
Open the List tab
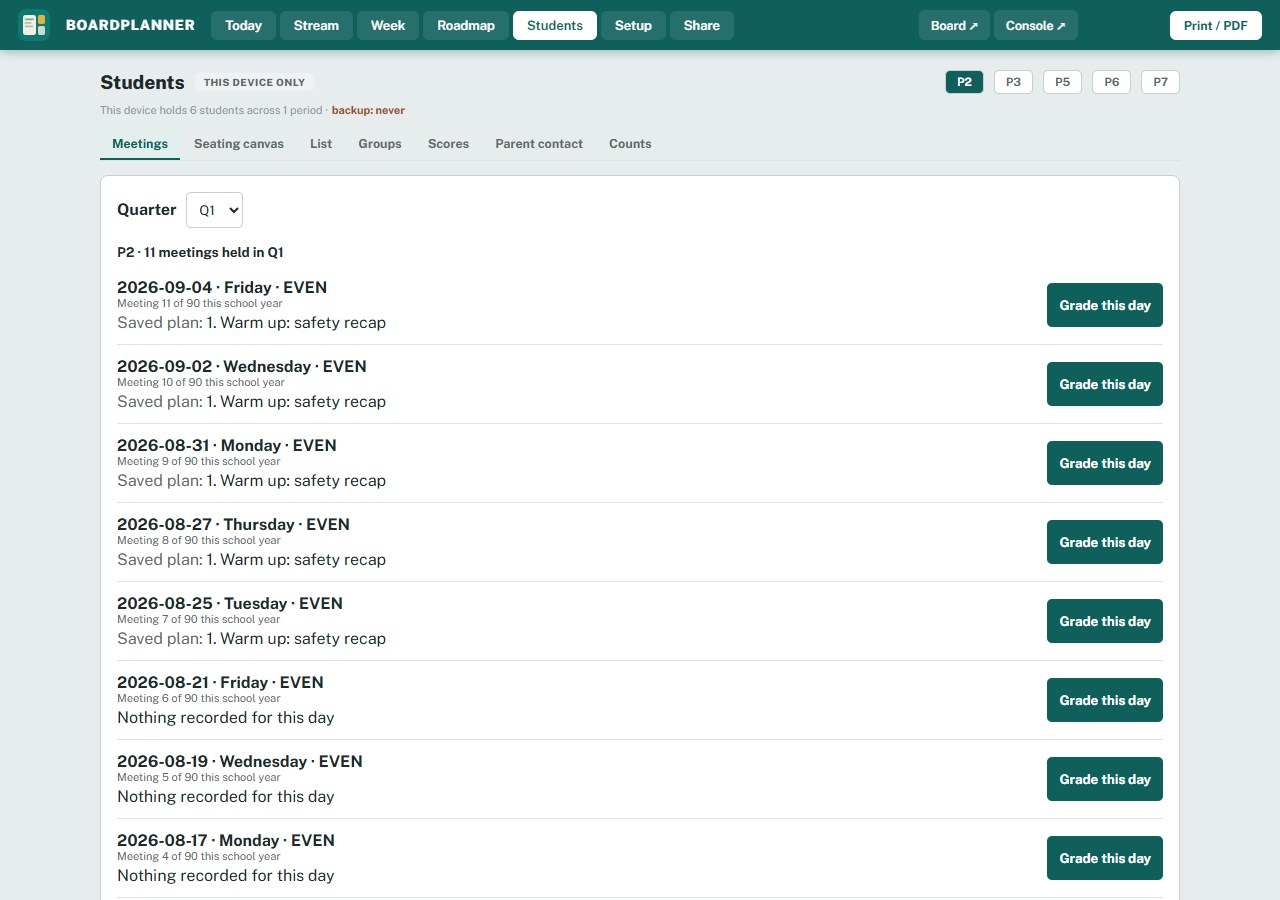click(x=321, y=144)
